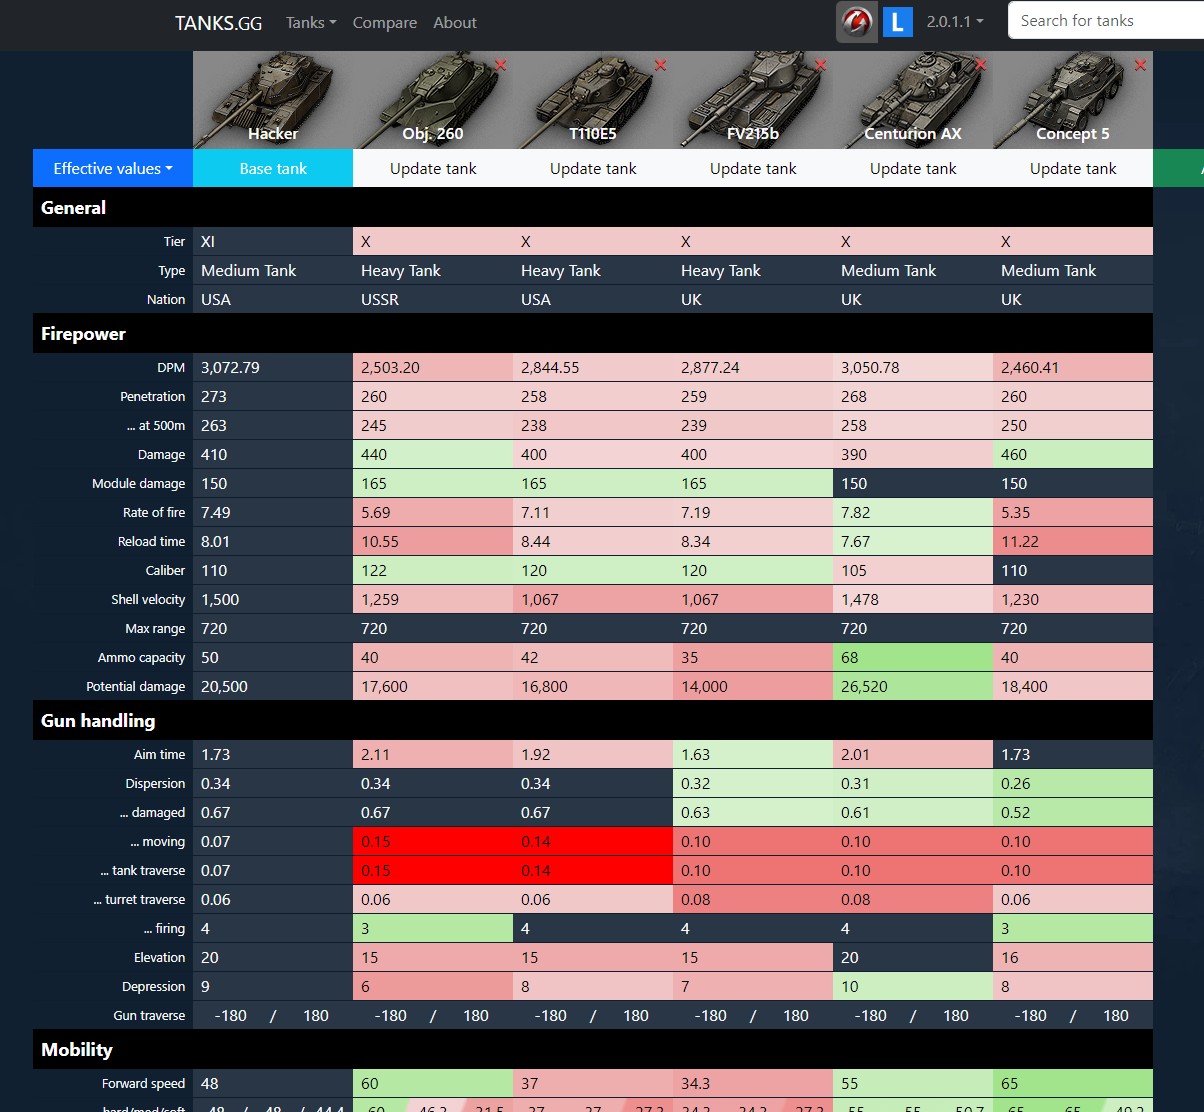
Task: Click Obj. 260 nation USSR cell
Action: (x=433, y=299)
